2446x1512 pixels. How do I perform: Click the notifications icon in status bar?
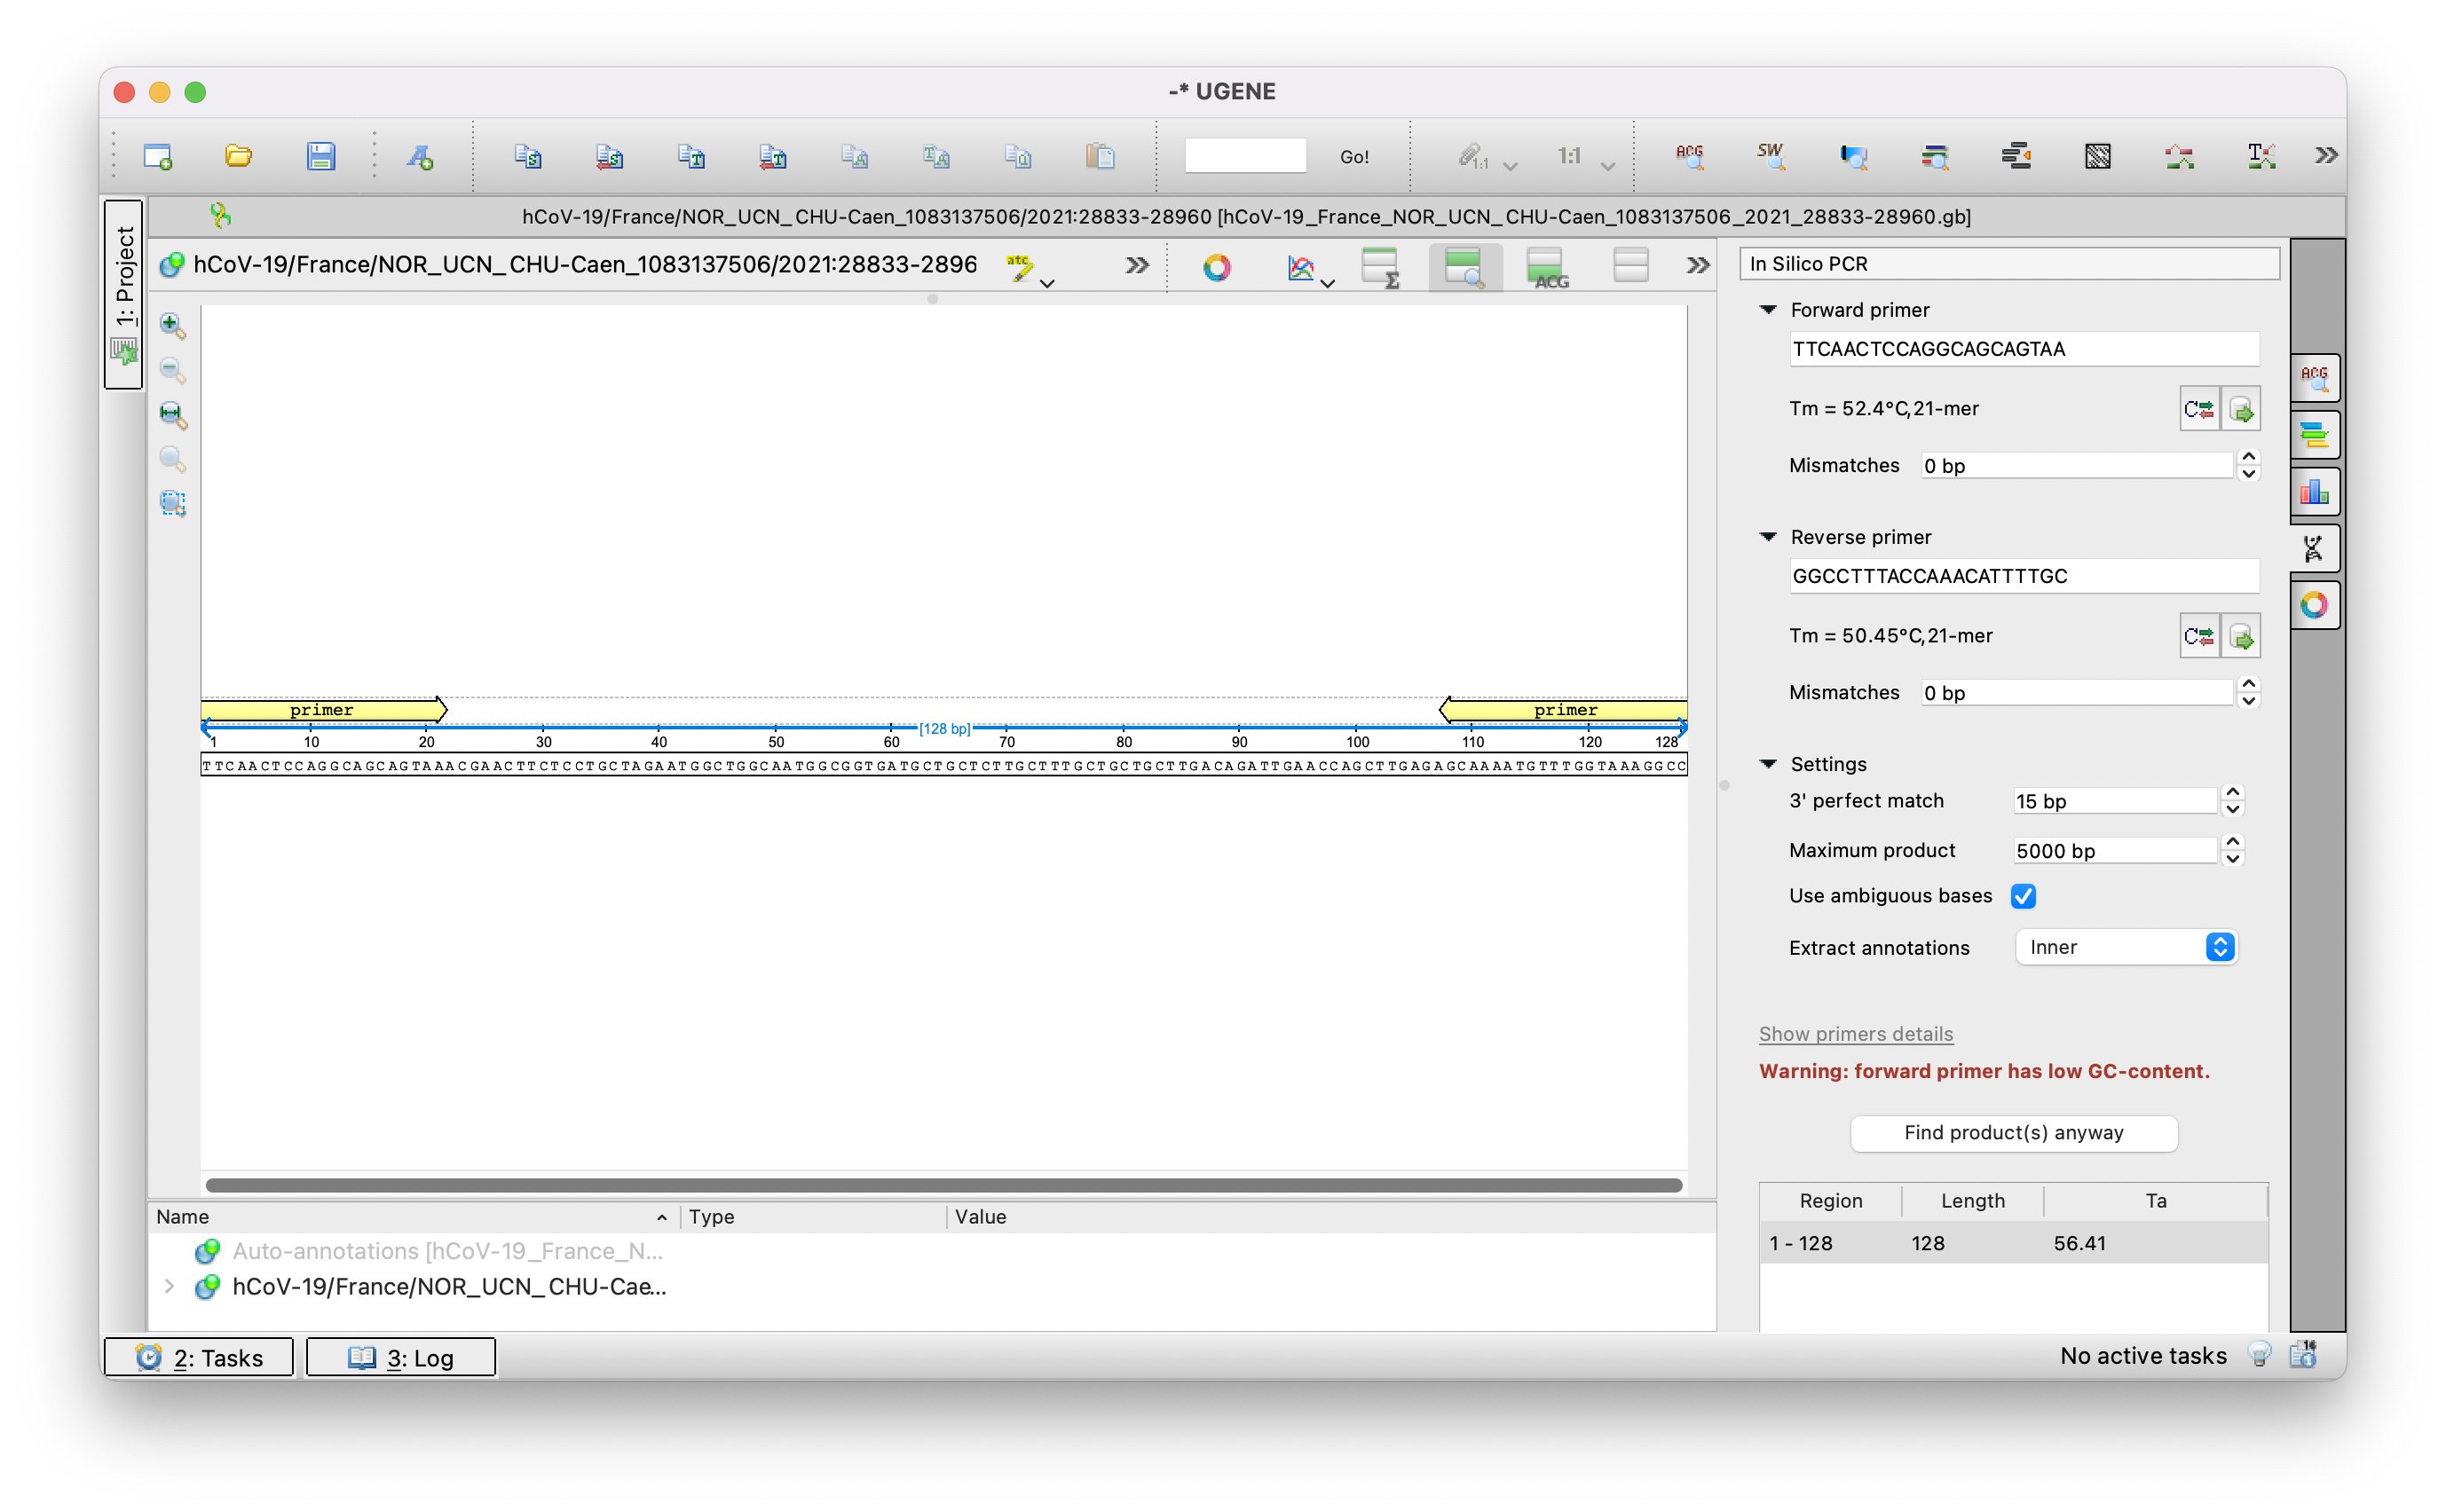click(2303, 1355)
